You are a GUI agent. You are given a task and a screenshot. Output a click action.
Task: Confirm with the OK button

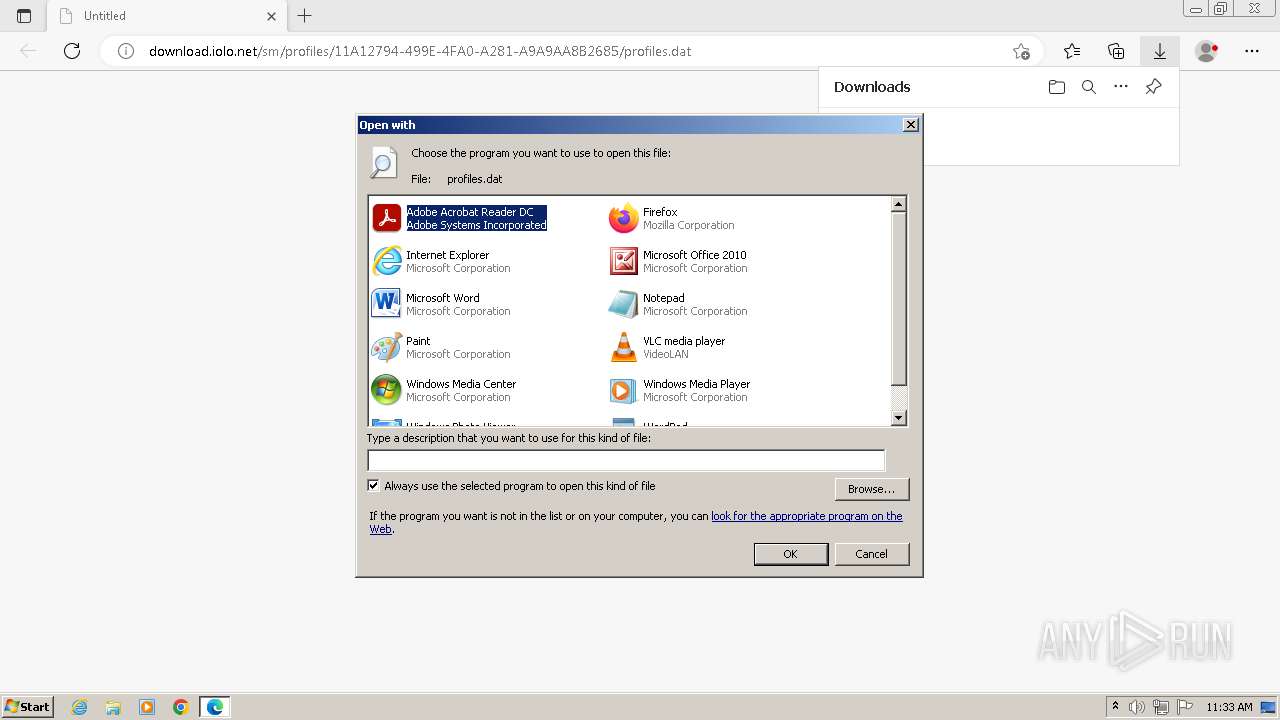click(790, 554)
